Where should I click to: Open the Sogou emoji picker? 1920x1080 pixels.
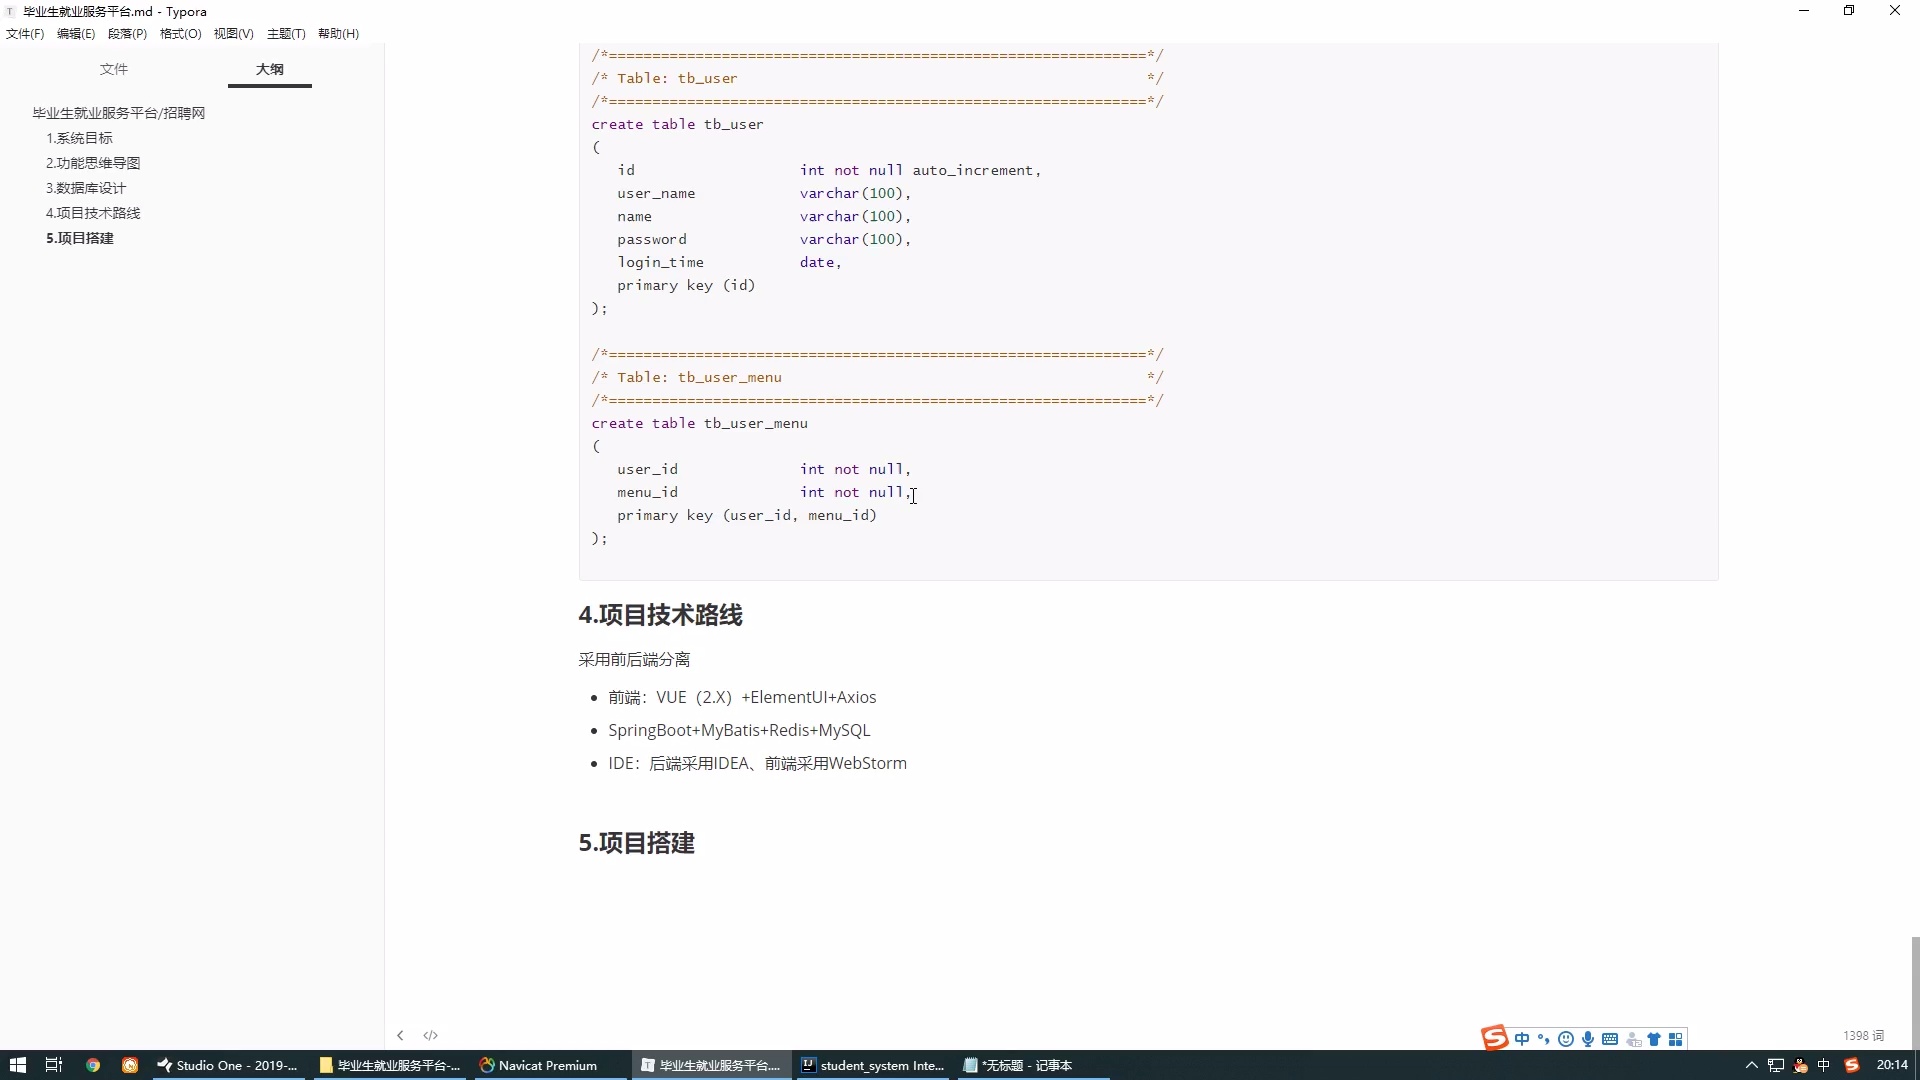[1566, 1039]
